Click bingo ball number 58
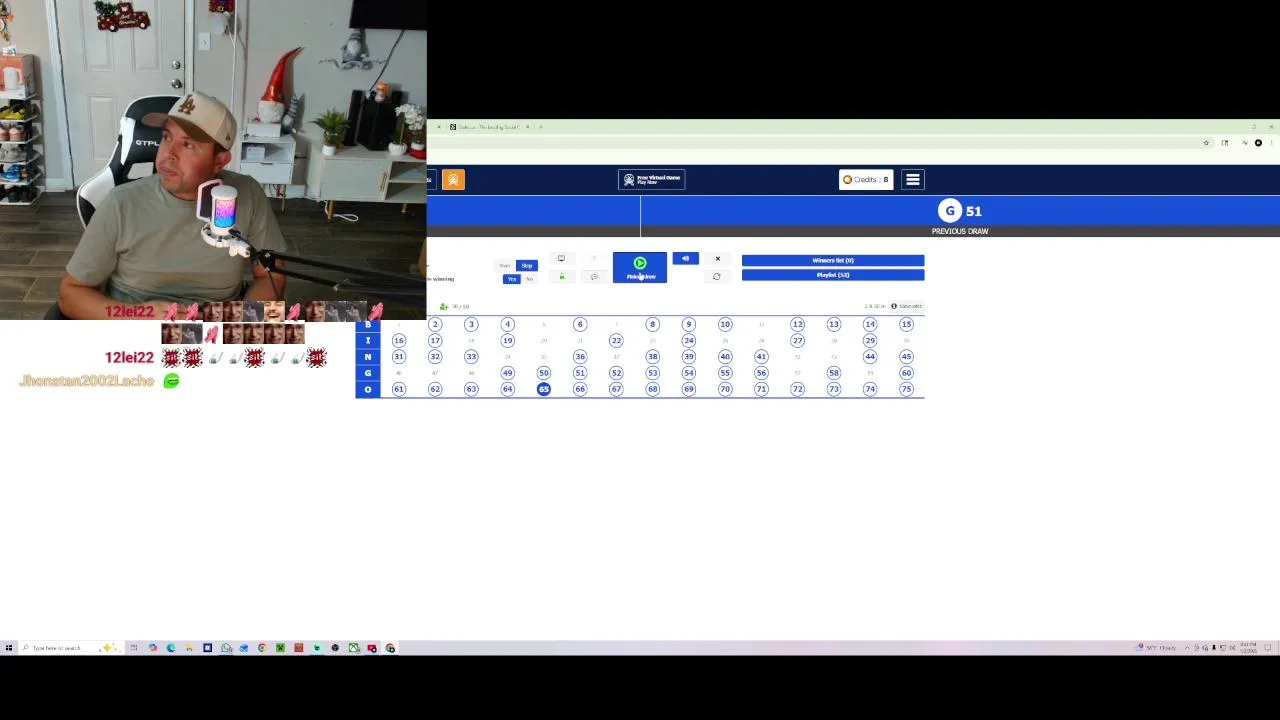1280x720 pixels. (x=834, y=373)
